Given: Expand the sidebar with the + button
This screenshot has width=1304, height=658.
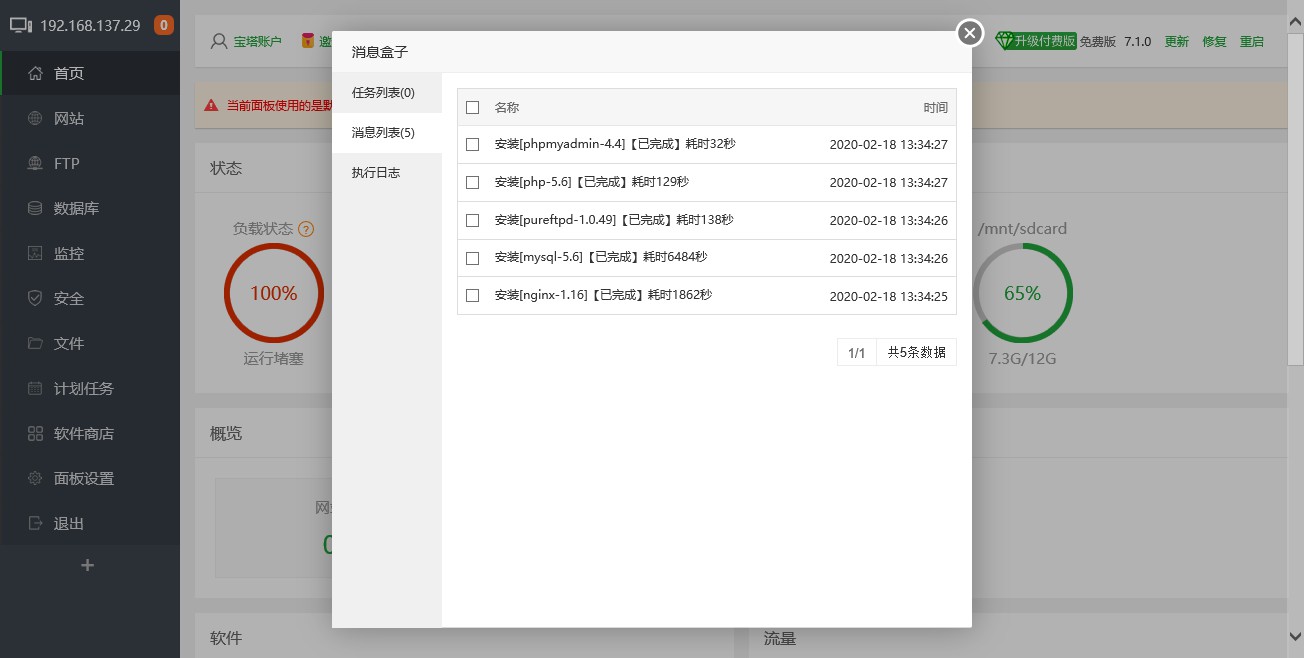Looking at the screenshot, I should pos(88,565).
